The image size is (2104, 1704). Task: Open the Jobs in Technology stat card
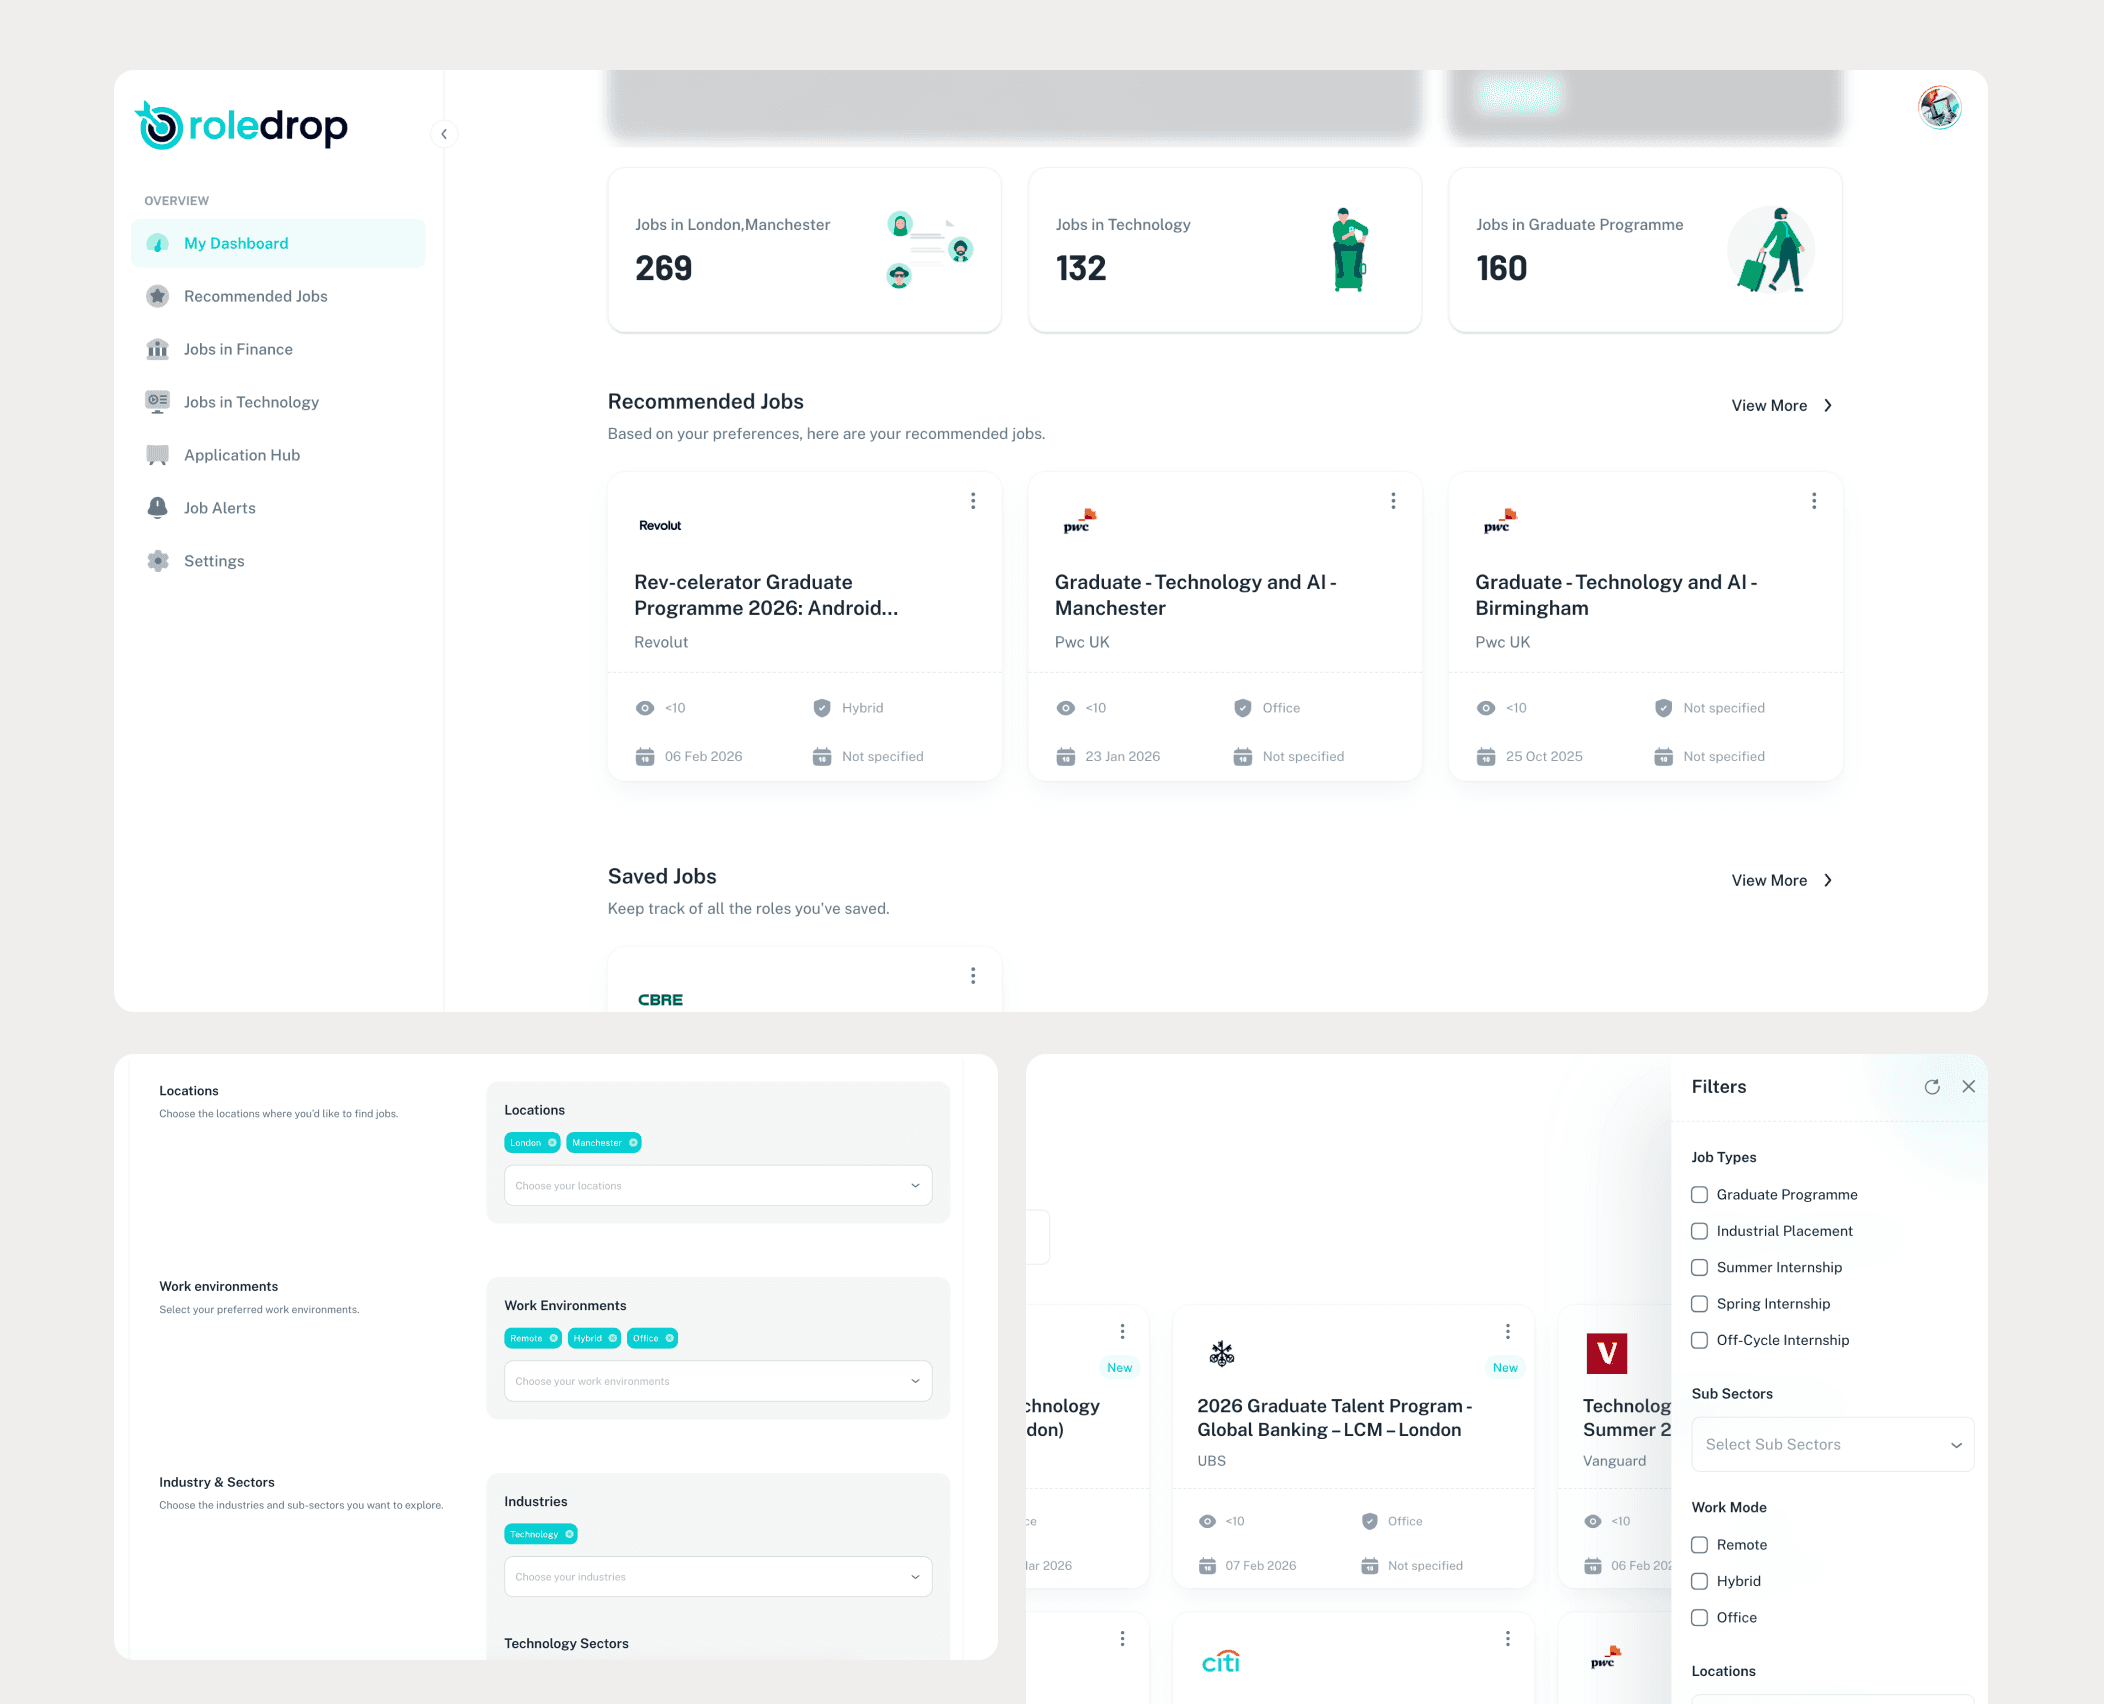tap(1224, 250)
